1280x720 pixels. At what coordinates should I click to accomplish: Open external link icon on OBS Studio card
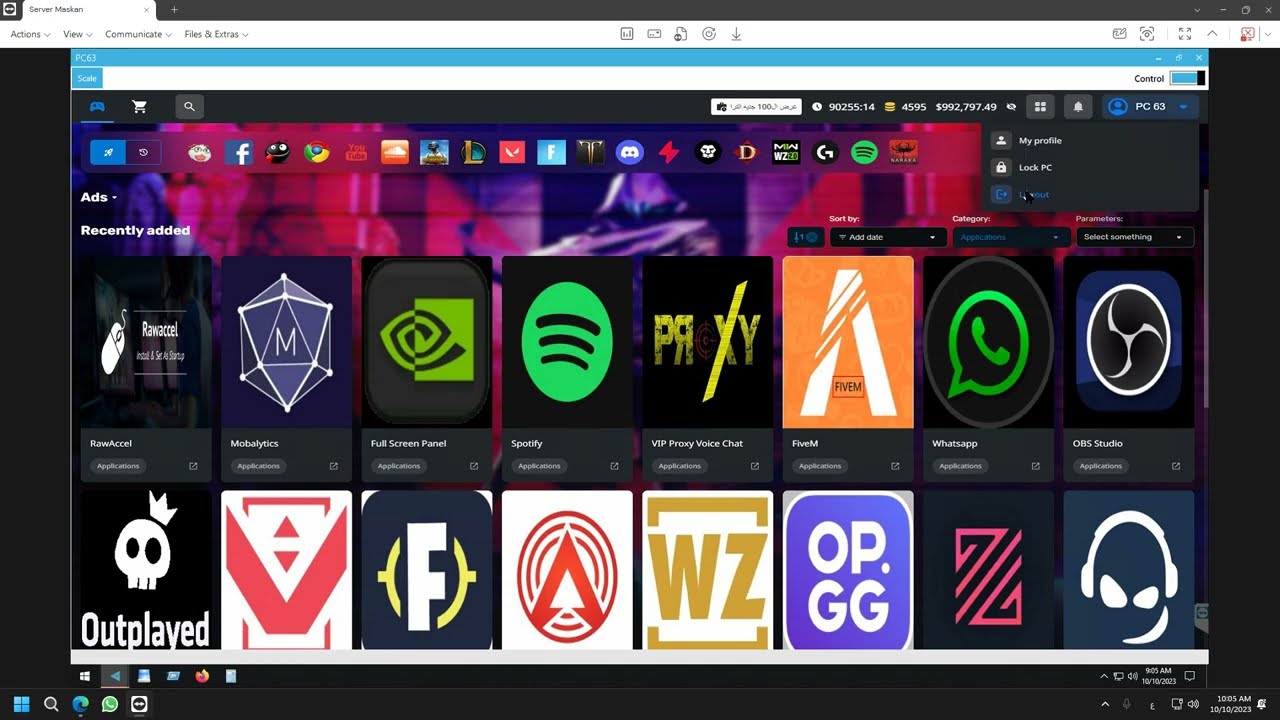[1176, 466]
